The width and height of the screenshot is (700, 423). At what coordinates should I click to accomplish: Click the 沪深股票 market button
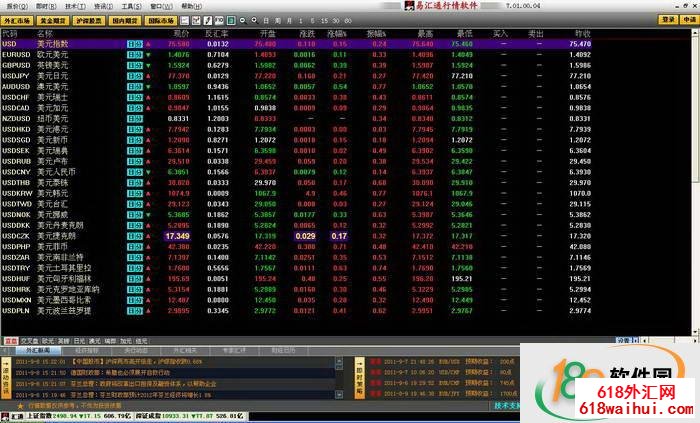(x=89, y=21)
